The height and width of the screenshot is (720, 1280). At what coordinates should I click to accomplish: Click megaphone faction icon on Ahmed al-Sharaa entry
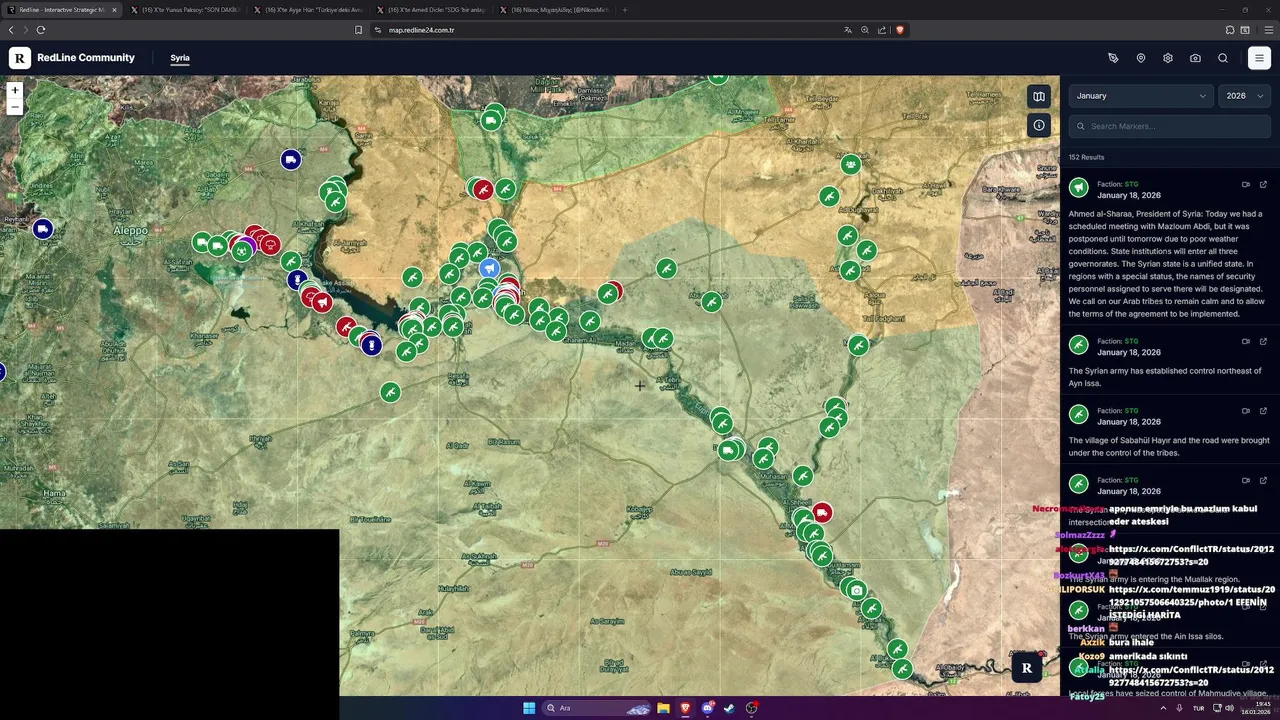[x=1078, y=188]
